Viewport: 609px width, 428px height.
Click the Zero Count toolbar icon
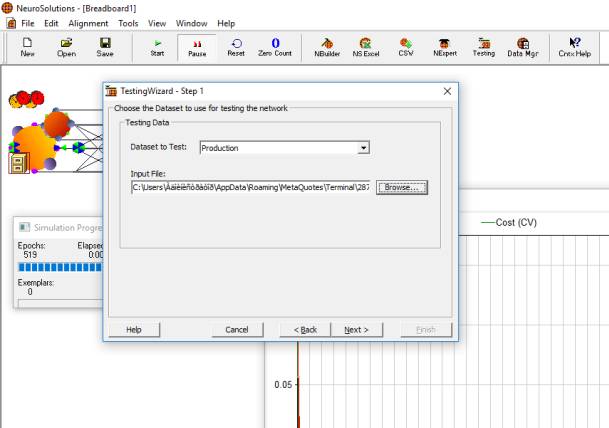click(275, 47)
